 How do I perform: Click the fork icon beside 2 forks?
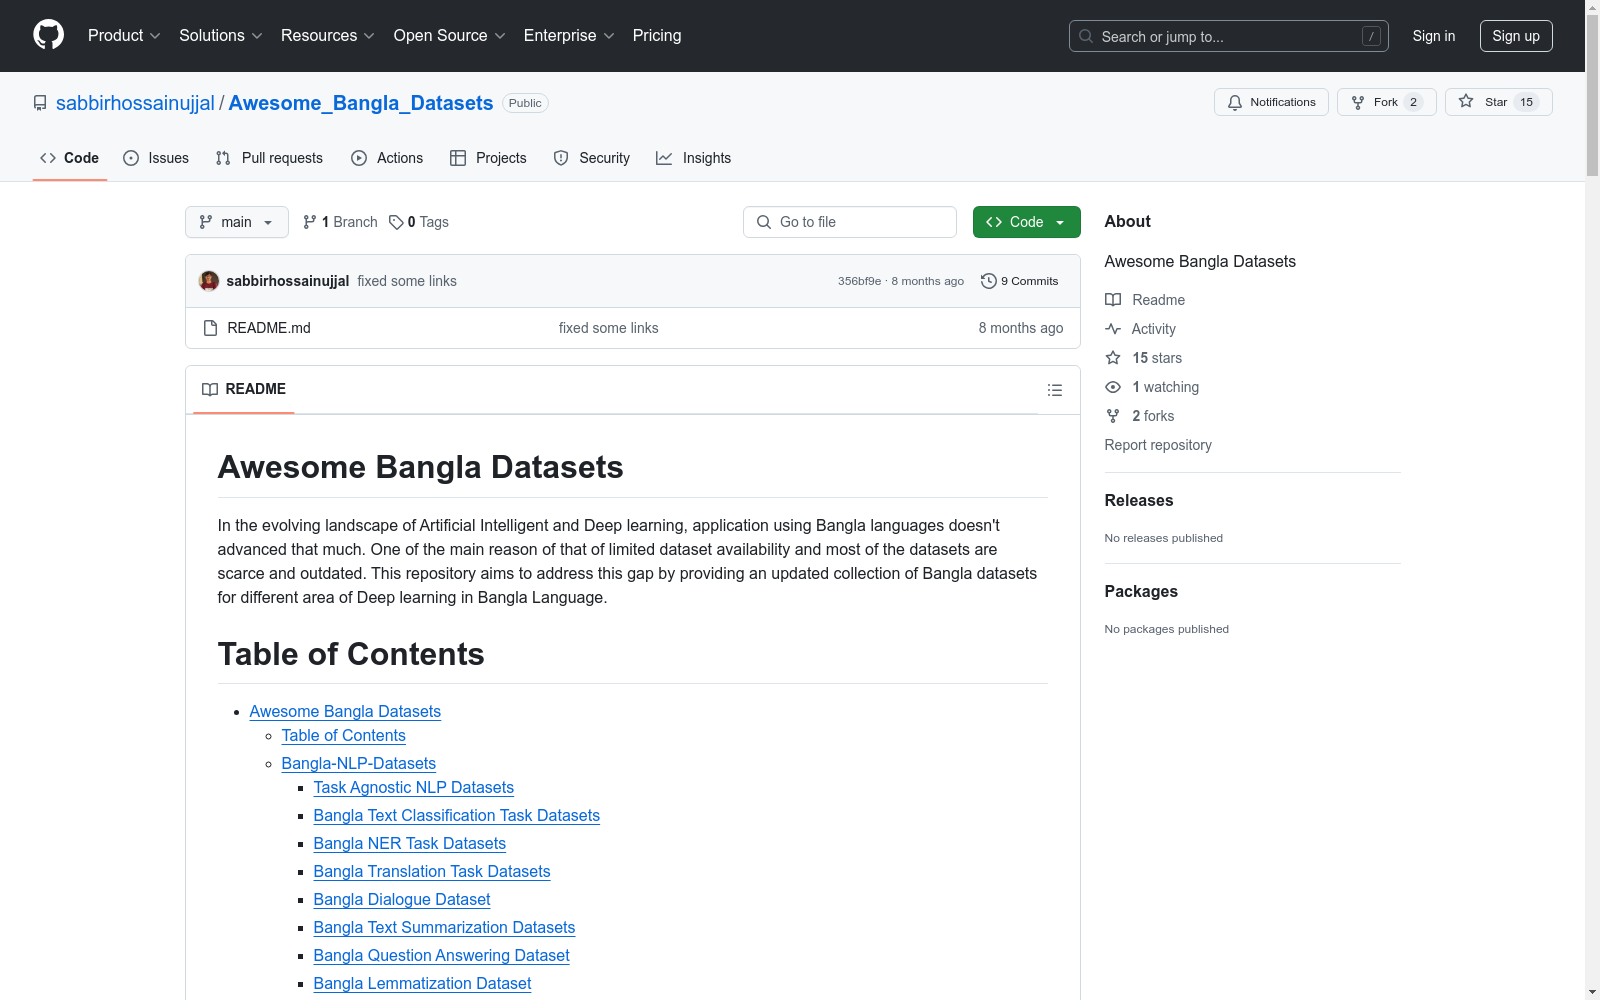(1113, 416)
